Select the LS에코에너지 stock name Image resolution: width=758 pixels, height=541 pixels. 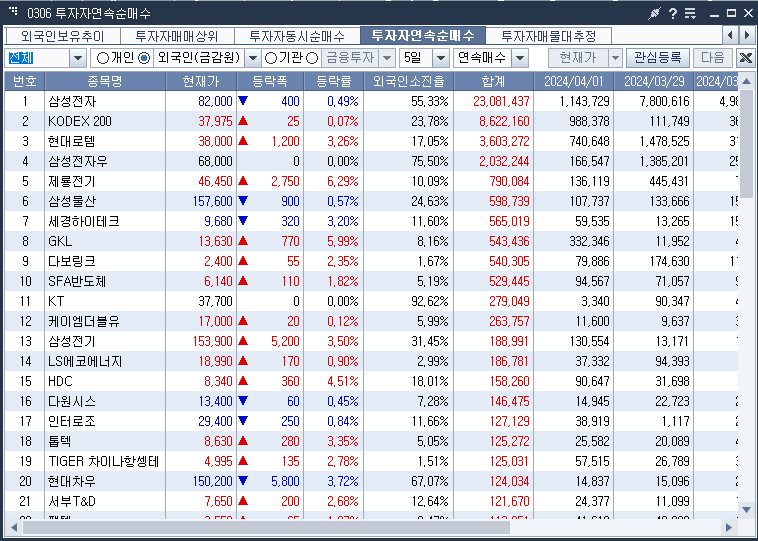pyautogui.click(x=85, y=361)
